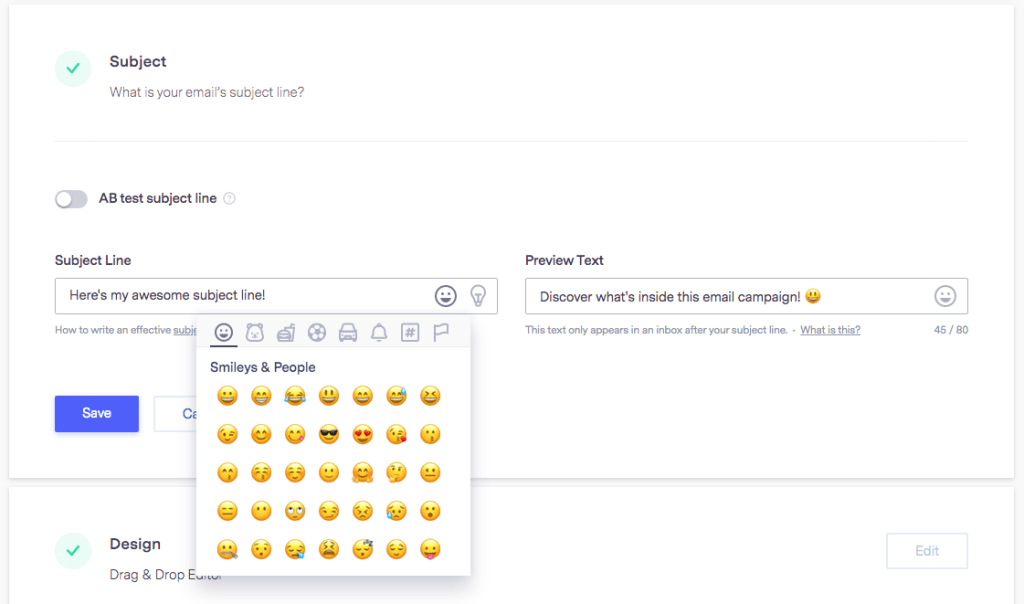Viewport: 1024px width, 604px height.
Task: Open the "What is this?" link
Action: point(830,330)
